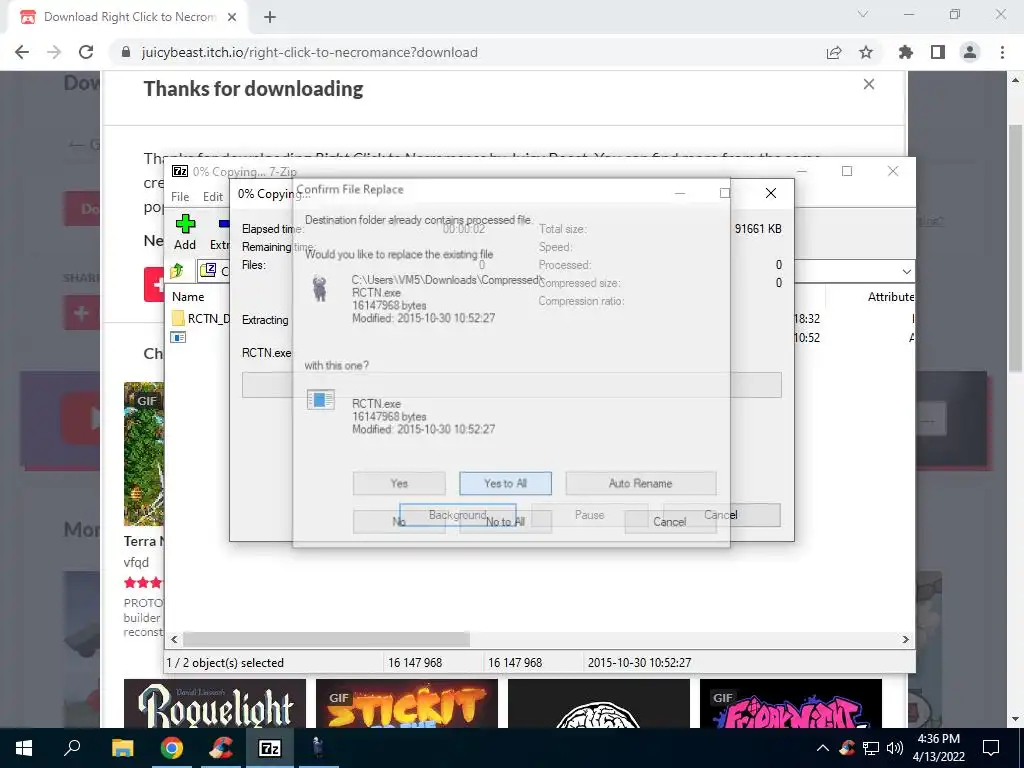Image resolution: width=1024 pixels, height=768 pixels.
Task: Click the address bar URL
Action: (x=310, y=52)
